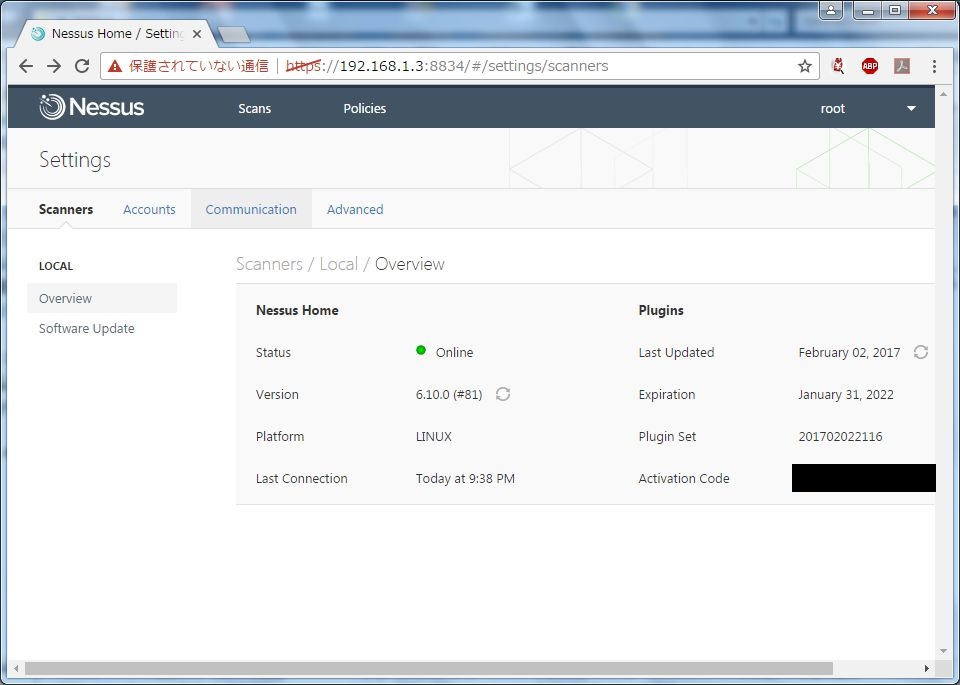This screenshot has width=960, height=685.
Task: Open Software Update in the sidebar
Action: pyautogui.click(x=87, y=328)
